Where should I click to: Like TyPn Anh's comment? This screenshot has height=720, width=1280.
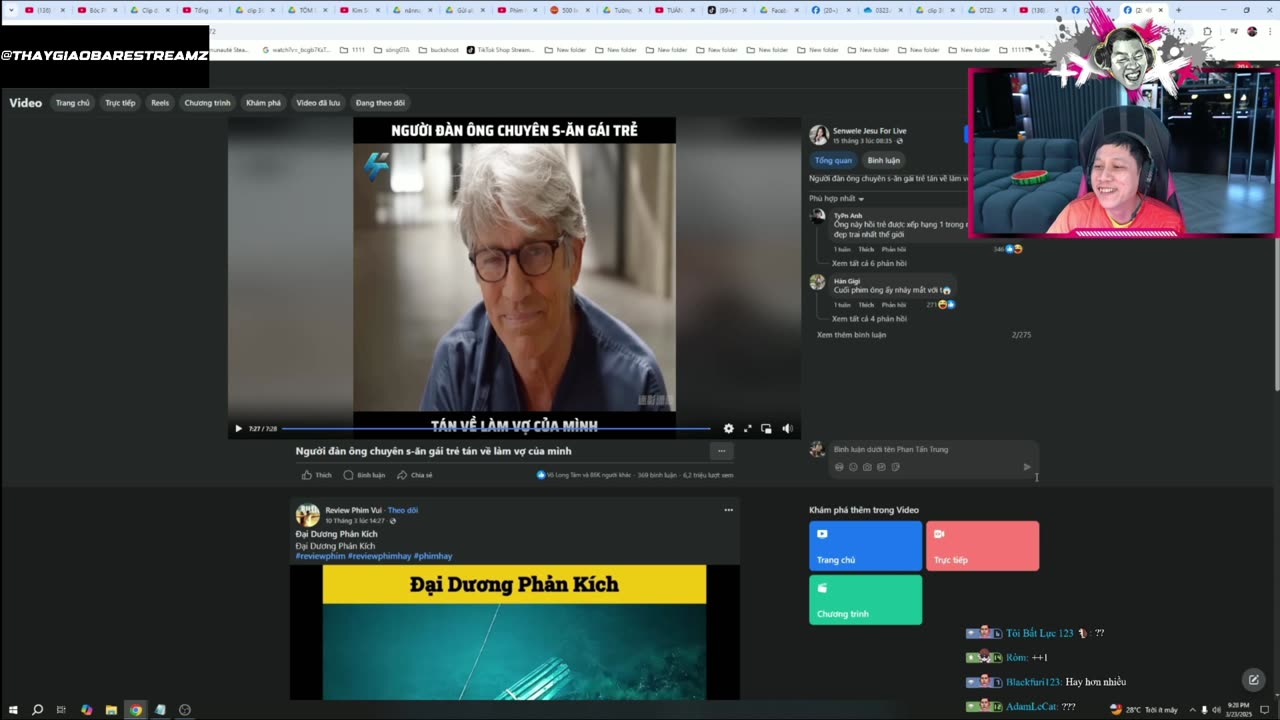click(x=866, y=249)
